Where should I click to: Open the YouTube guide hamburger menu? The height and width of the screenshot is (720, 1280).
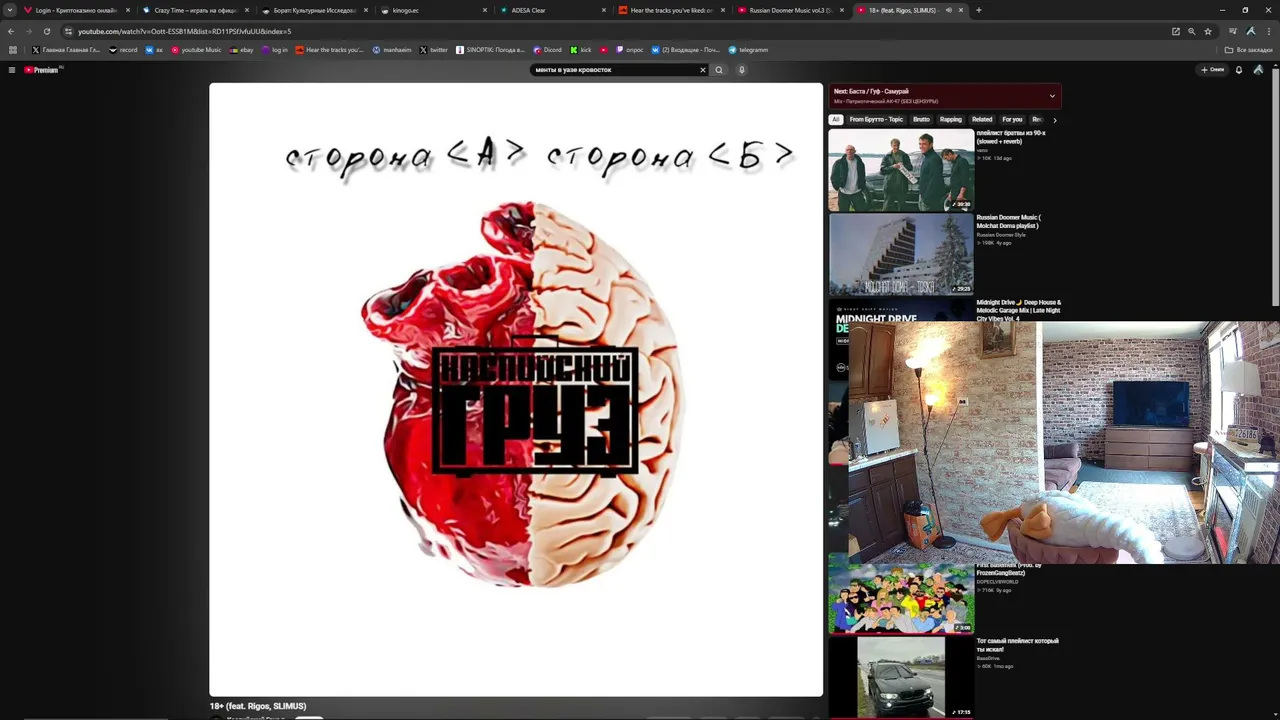(12, 70)
